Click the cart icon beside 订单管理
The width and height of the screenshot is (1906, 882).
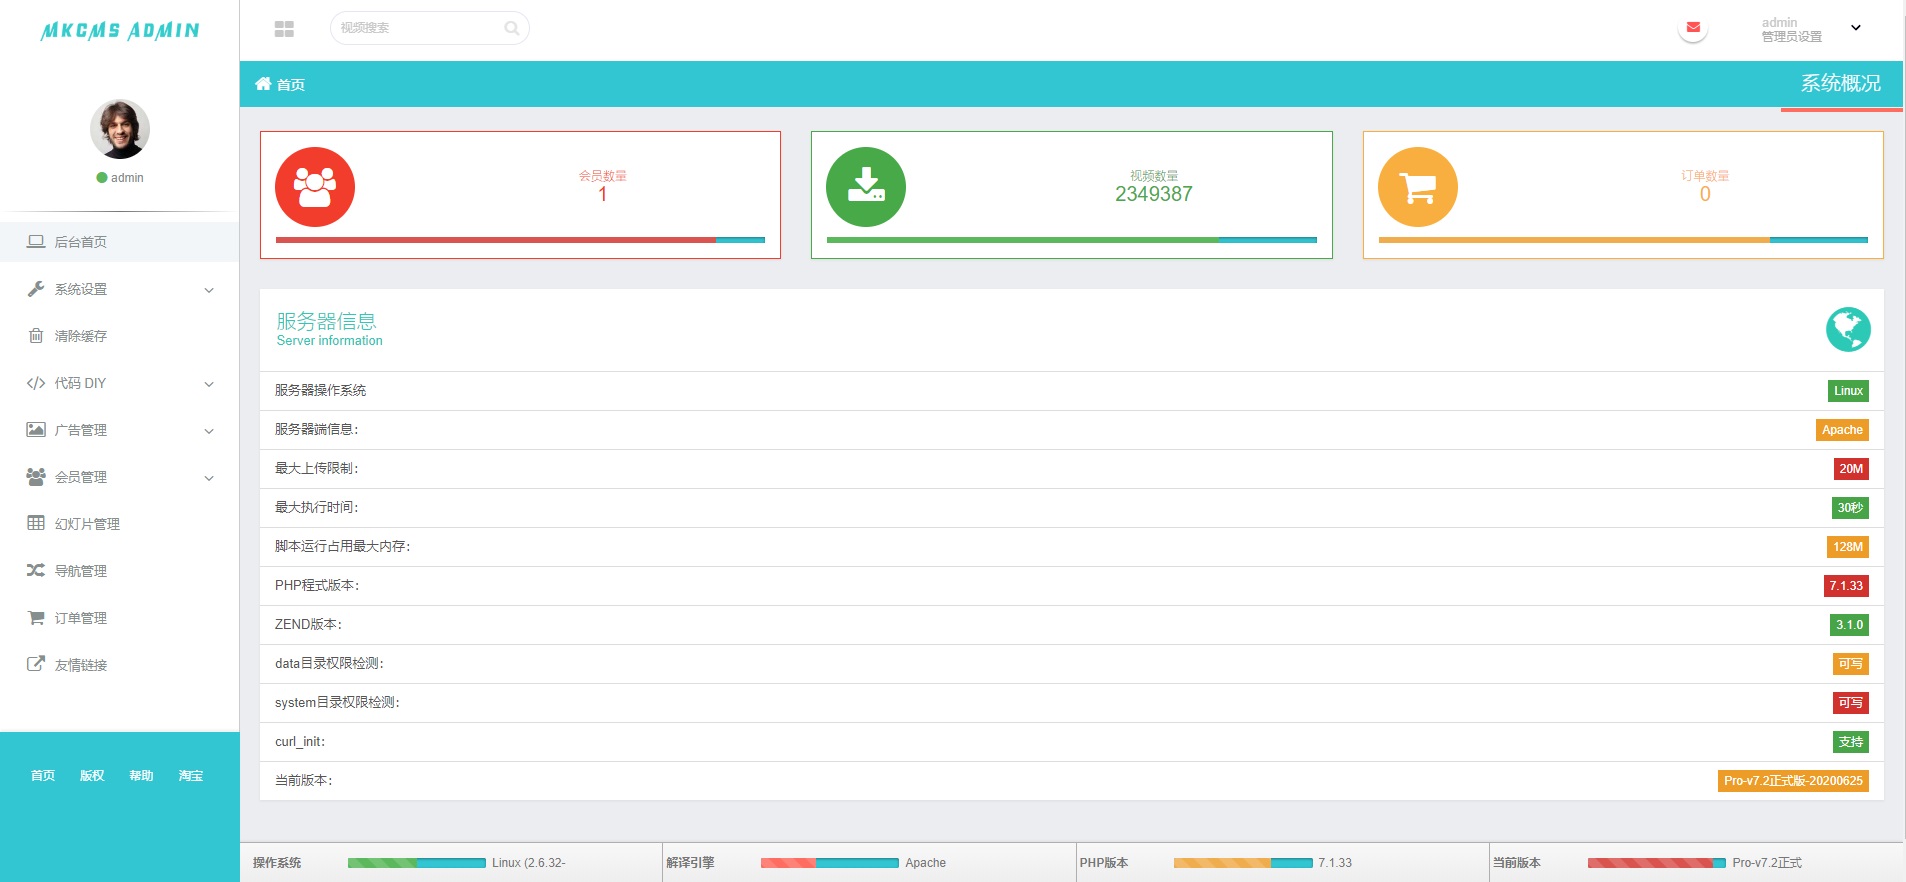36,617
